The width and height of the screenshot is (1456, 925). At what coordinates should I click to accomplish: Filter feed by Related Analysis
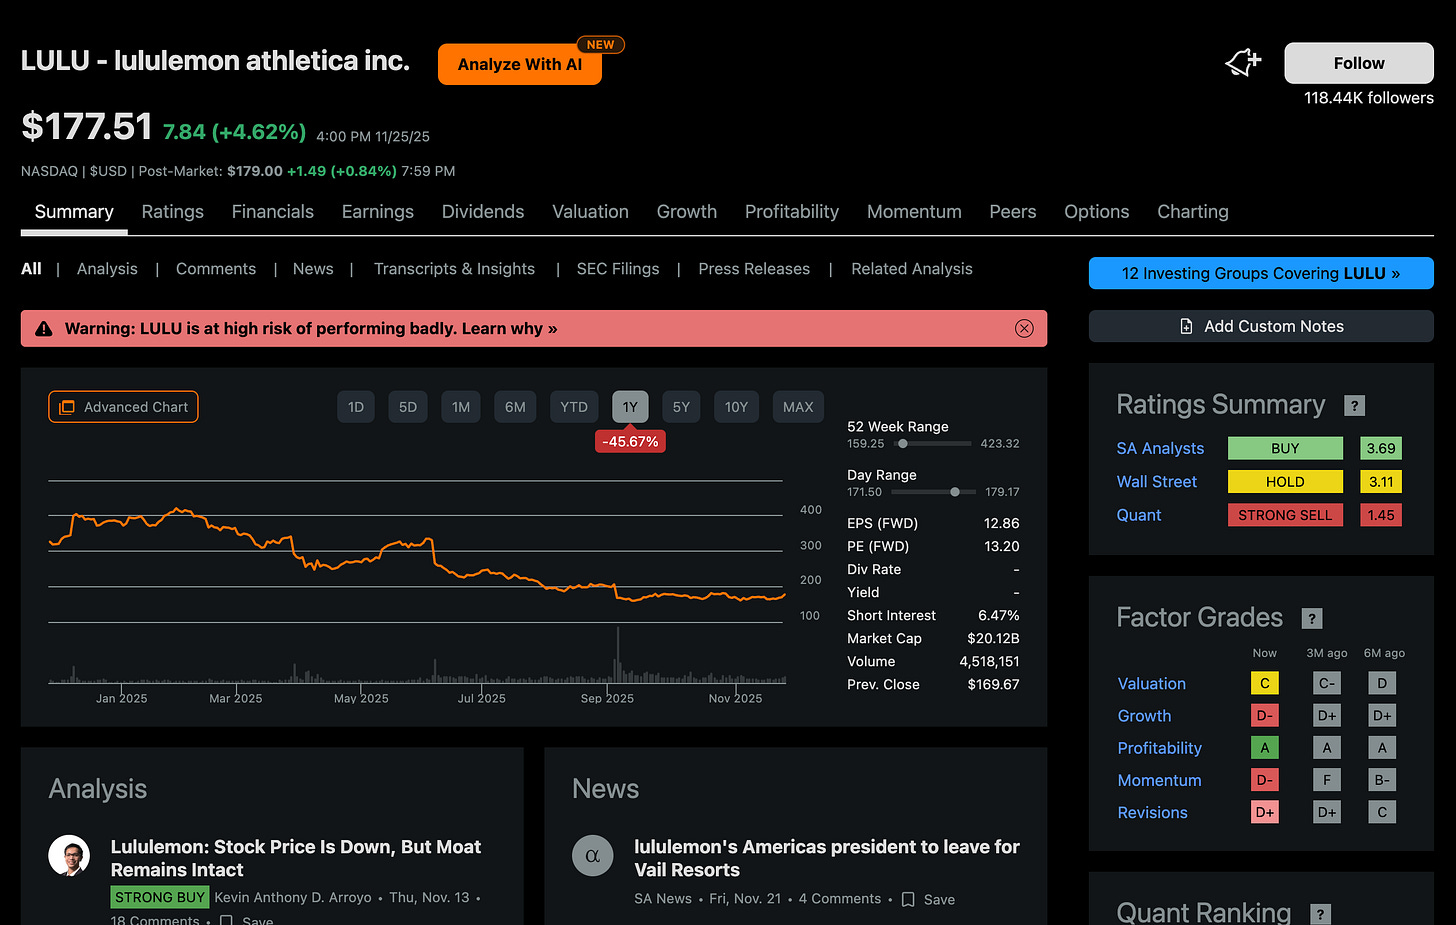[912, 269]
